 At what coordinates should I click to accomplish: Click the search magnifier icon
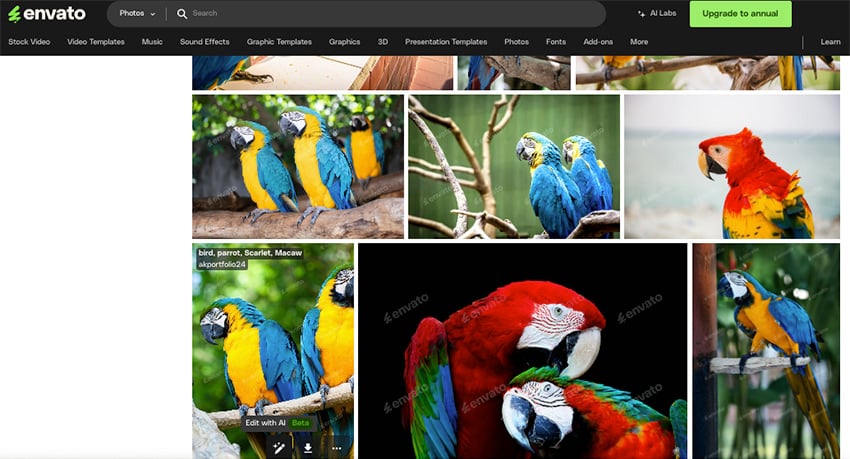point(182,14)
